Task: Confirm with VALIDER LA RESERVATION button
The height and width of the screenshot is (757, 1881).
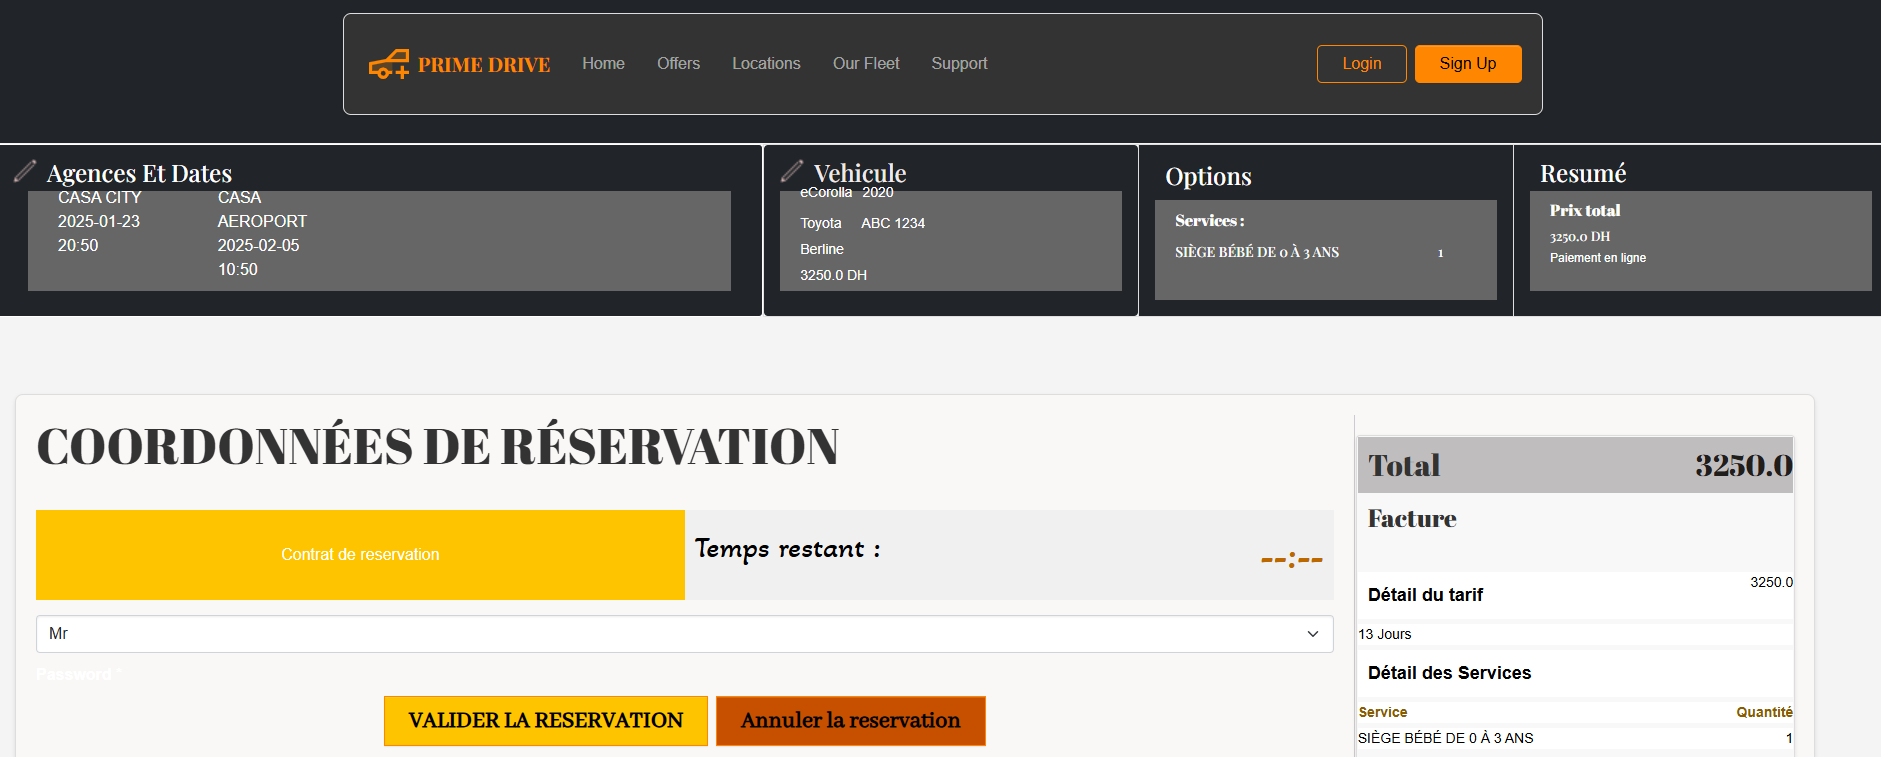Action: tap(545, 721)
